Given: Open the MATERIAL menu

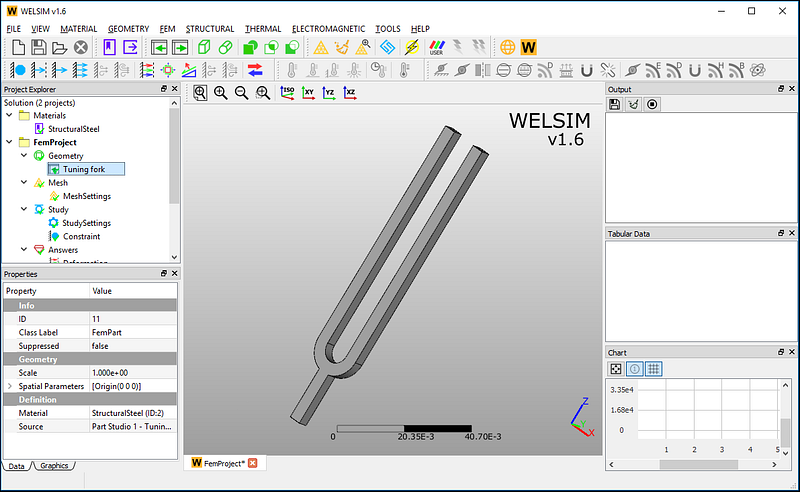Looking at the screenshot, I should (79, 29).
